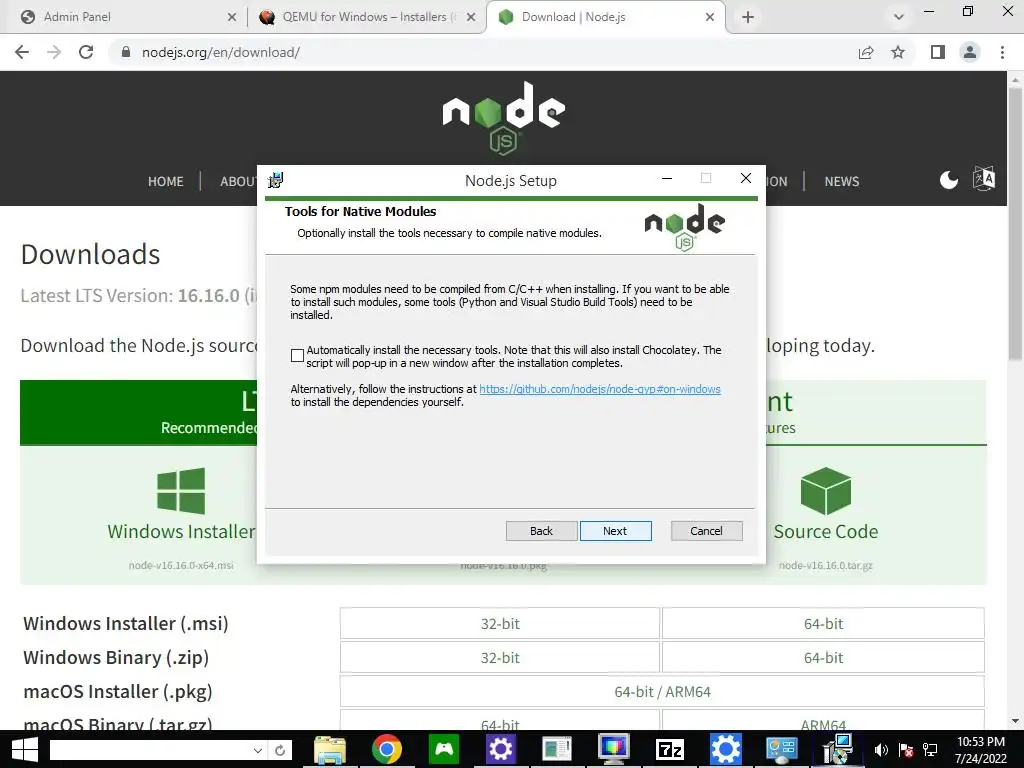Download 64-bit Windows Installer (.msi)
Image resolution: width=1024 pixels, height=768 pixels.
point(824,624)
